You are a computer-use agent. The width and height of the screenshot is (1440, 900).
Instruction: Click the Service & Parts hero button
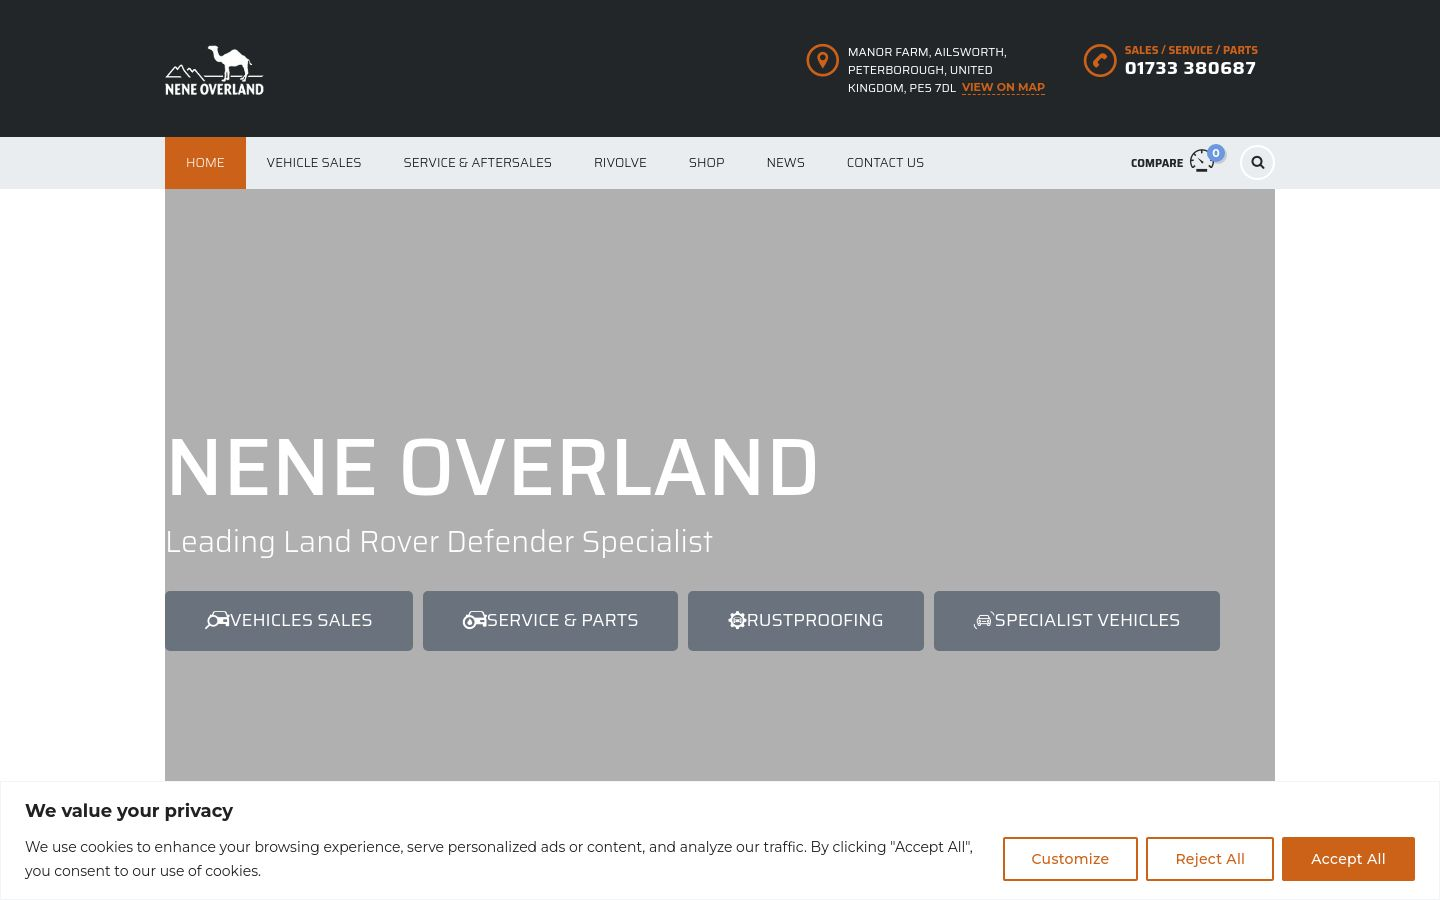pyautogui.click(x=550, y=621)
